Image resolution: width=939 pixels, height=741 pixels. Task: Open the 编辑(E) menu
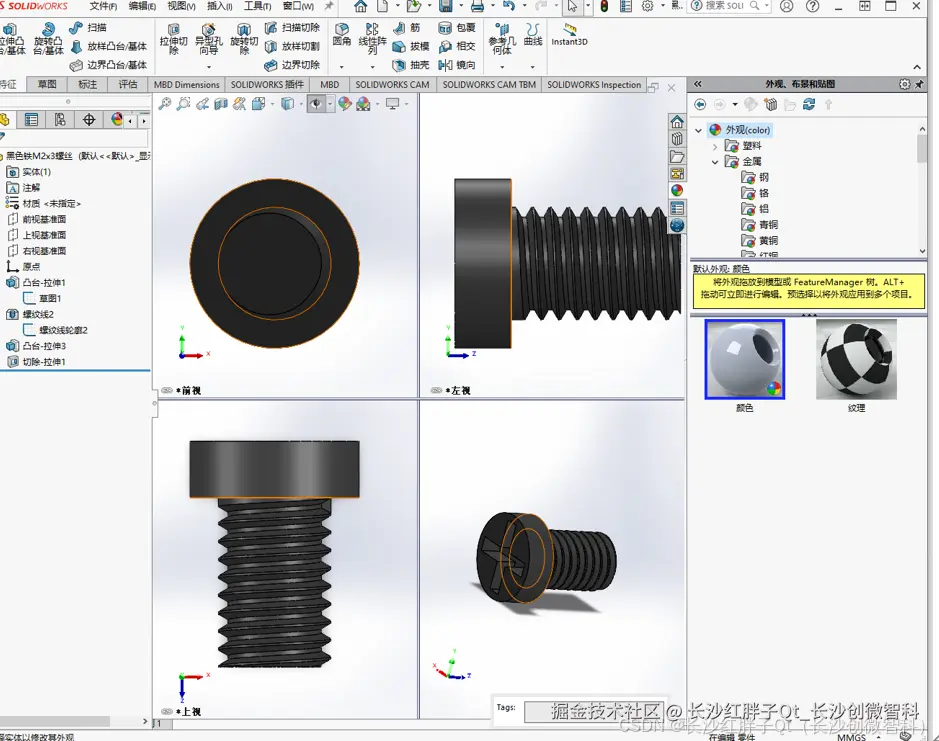tap(143, 6)
